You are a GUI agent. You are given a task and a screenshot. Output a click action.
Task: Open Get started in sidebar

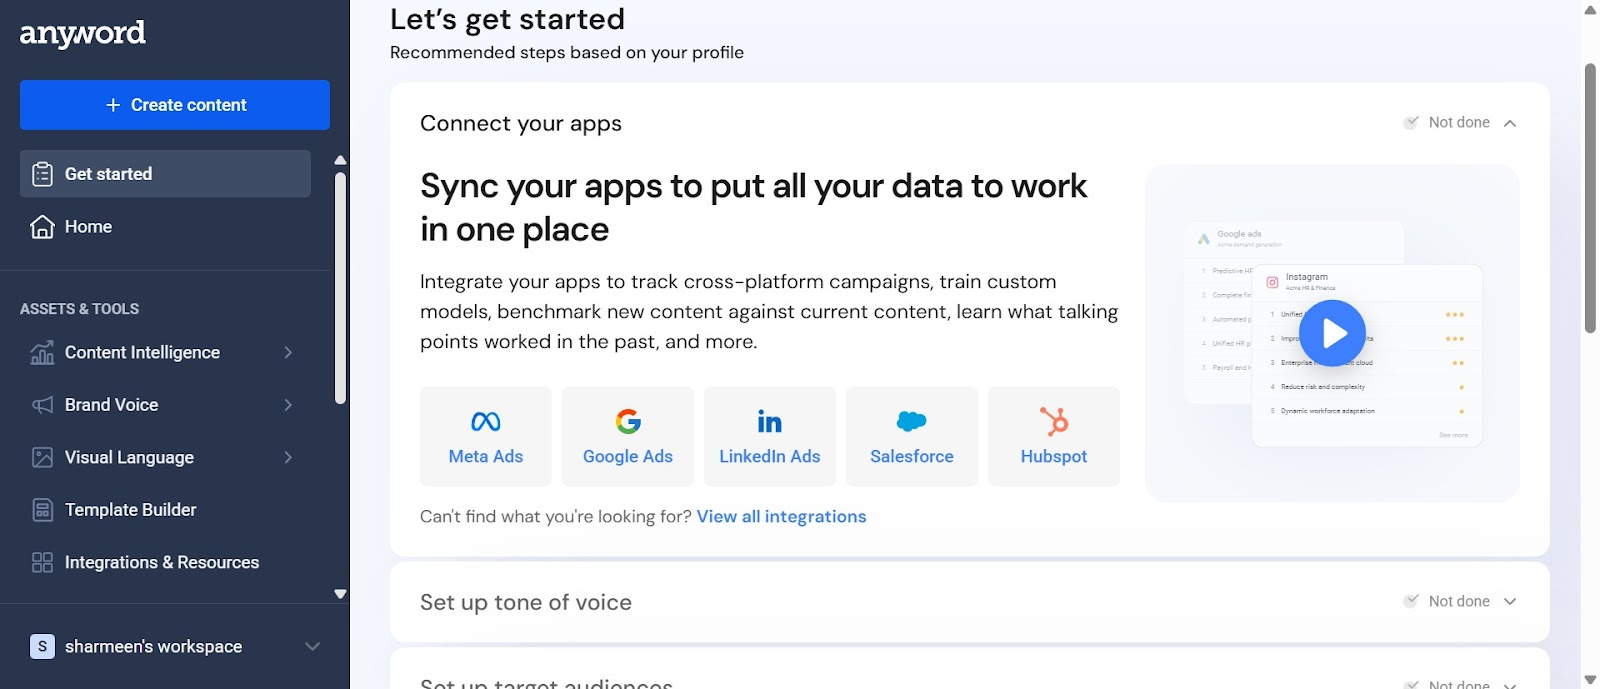pos(165,174)
